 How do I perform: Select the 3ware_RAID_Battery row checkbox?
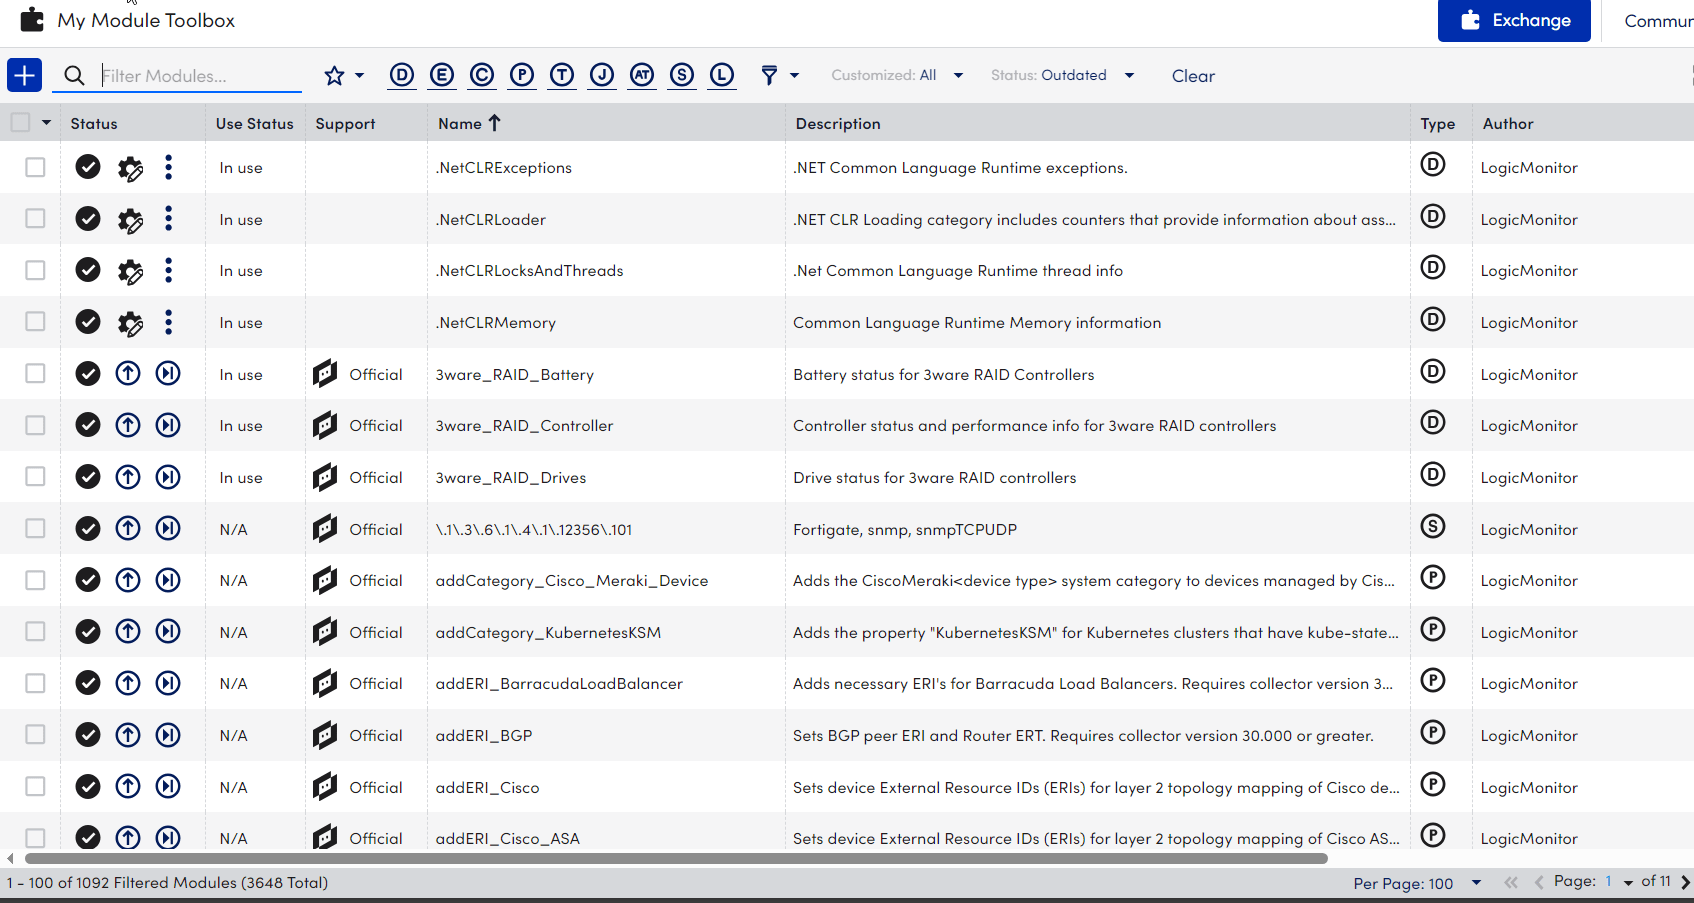coord(35,374)
